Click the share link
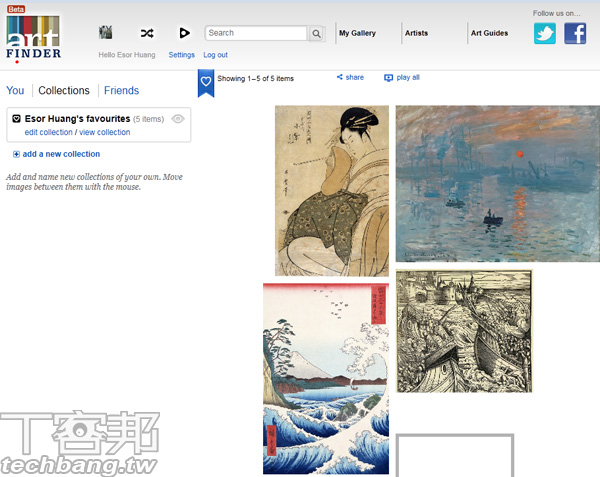The image size is (600, 477). 350,77
